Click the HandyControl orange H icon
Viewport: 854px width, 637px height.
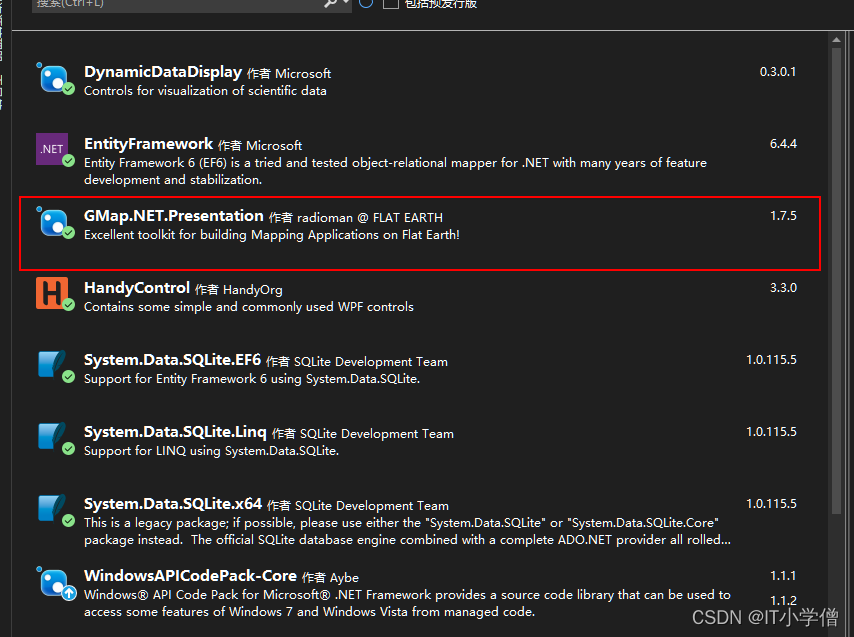[x=54, y=294]
